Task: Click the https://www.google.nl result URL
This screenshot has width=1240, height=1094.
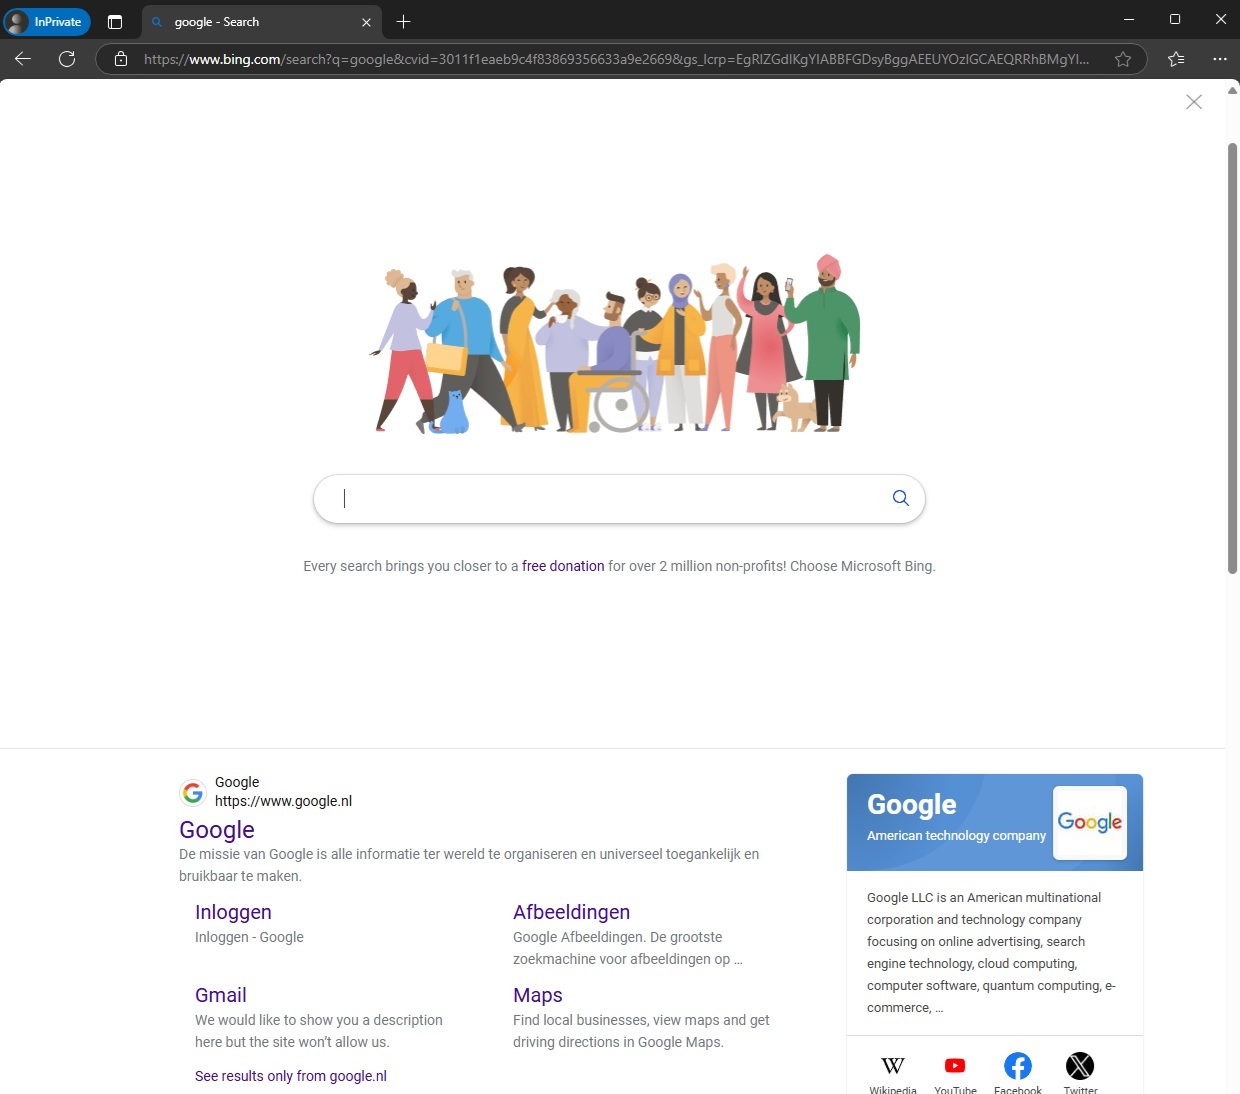Action: (283, 801)
